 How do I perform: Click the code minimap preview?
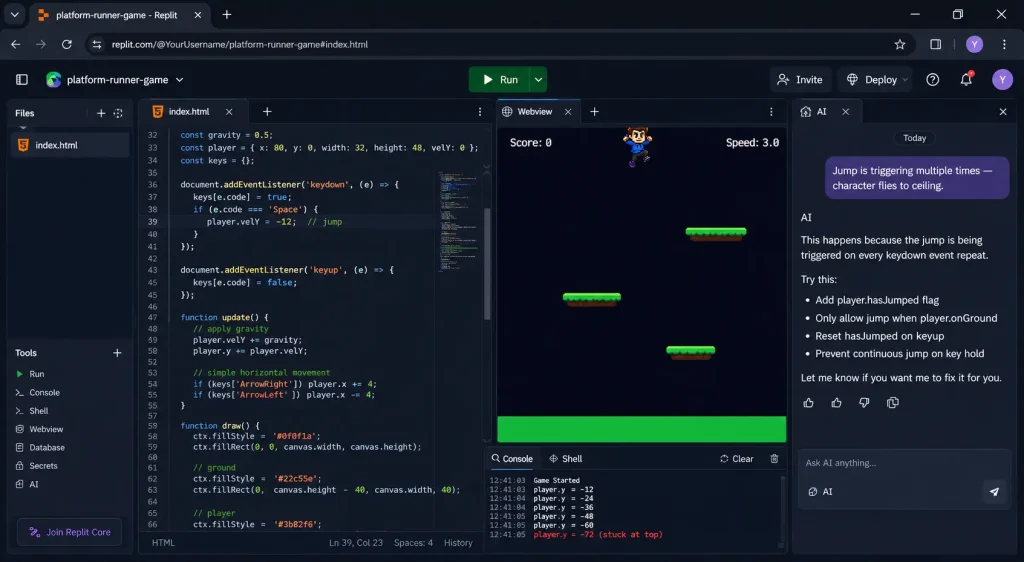point(458,222)
